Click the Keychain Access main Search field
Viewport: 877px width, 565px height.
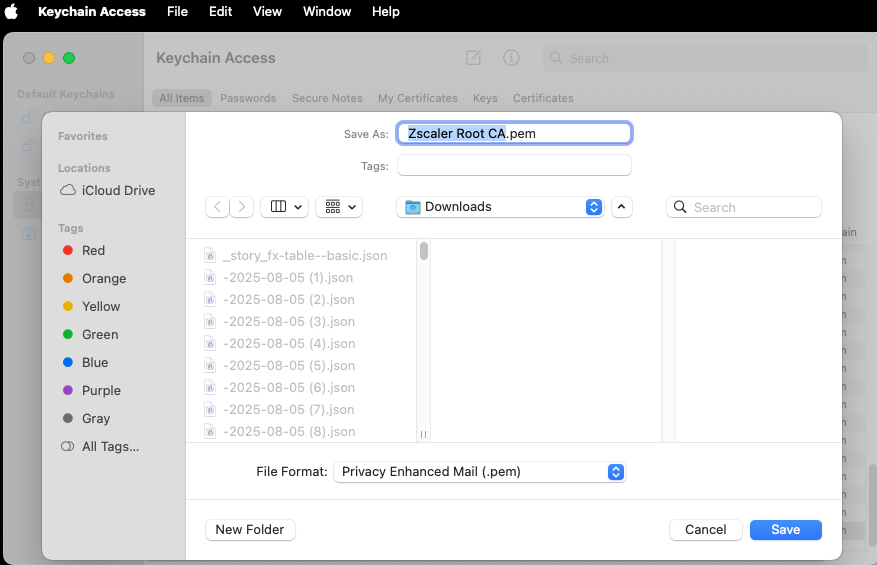[x=705, y=58]
